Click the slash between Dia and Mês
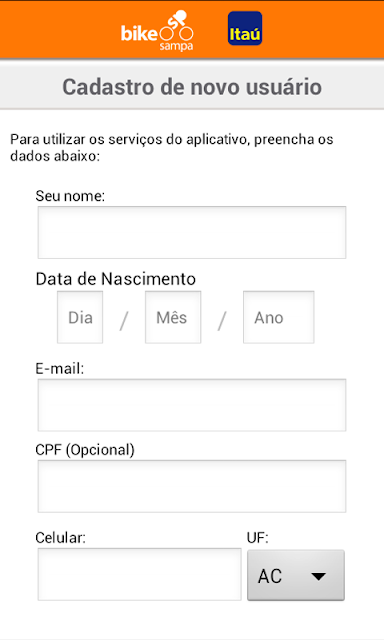The image size is (384, 640). 124,321
